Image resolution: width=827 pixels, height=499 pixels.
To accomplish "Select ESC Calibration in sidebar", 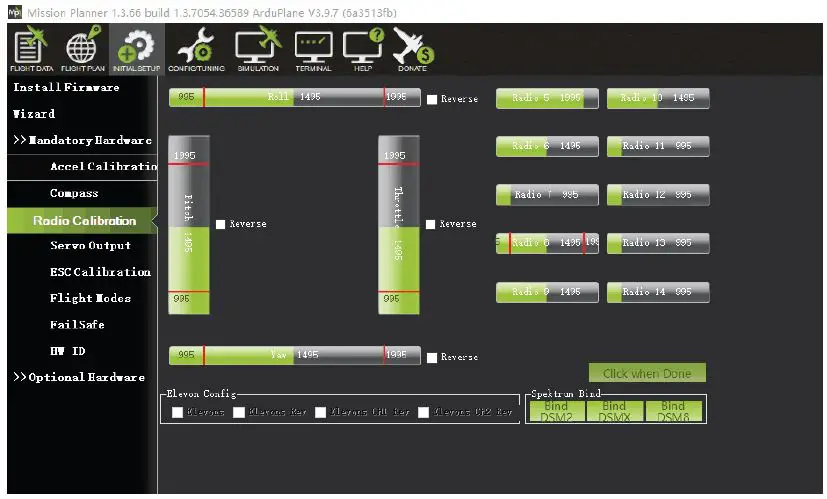I will click(x=100, y=272).
